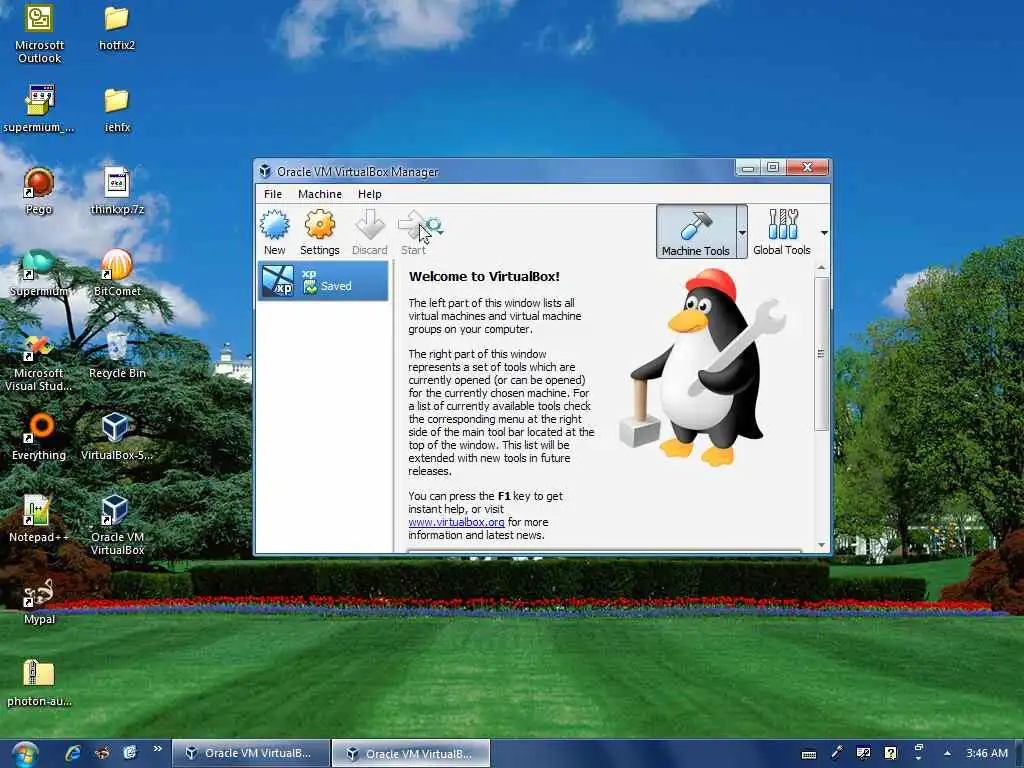The height and width of the screenshot is (768, 1024).
Task: Expand the quick launch overflow chevron
Action: point(157,748)
